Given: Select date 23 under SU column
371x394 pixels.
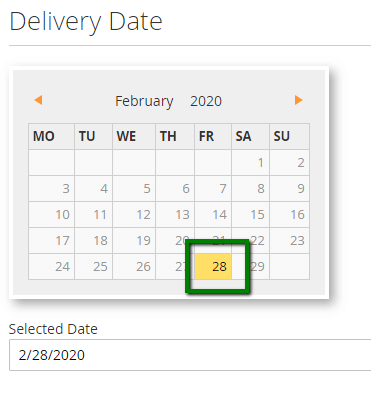Looking at the screenshot, I should [x=290, y=241].
